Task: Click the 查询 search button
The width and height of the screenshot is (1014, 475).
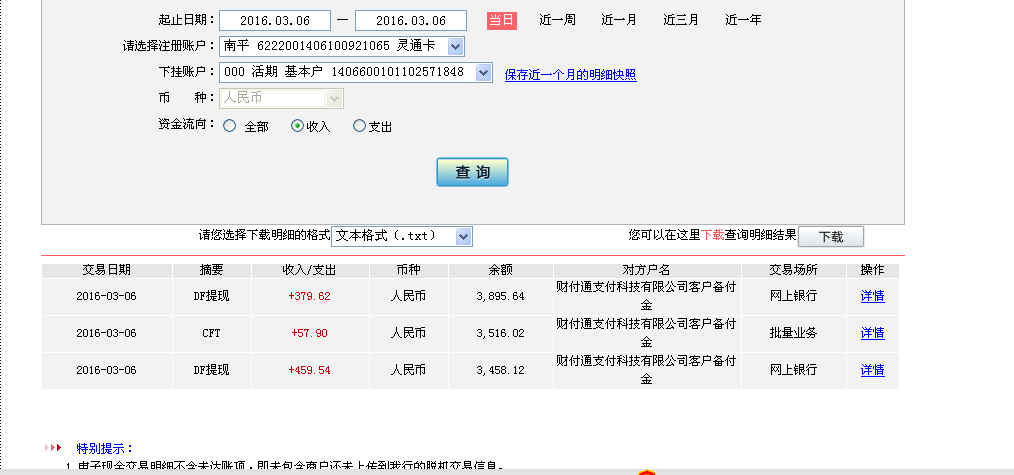Action: pos(472,172)
